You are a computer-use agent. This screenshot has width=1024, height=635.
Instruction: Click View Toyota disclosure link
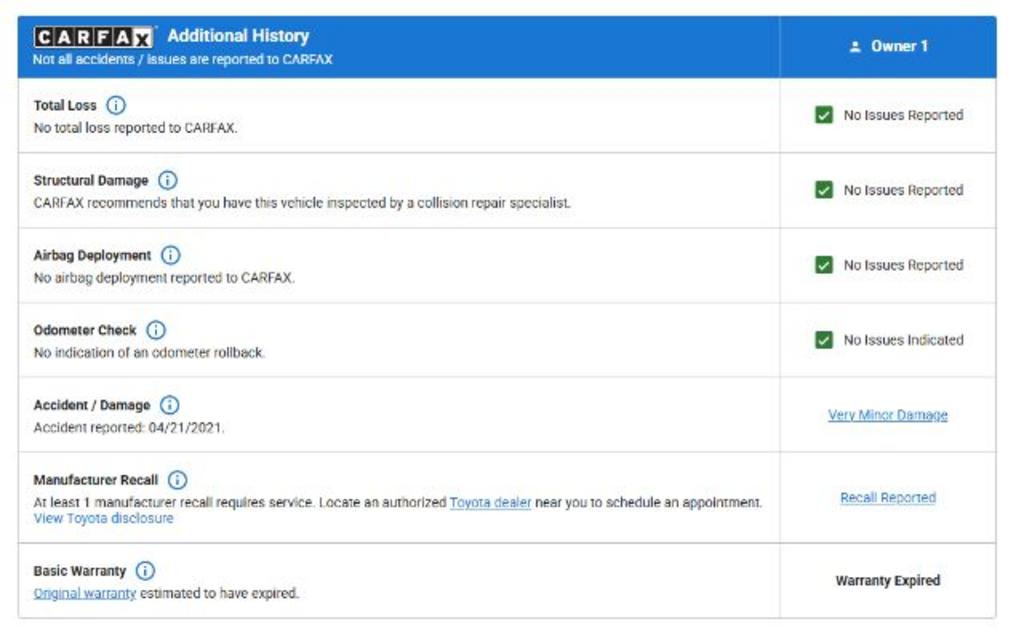pos(103,519)
